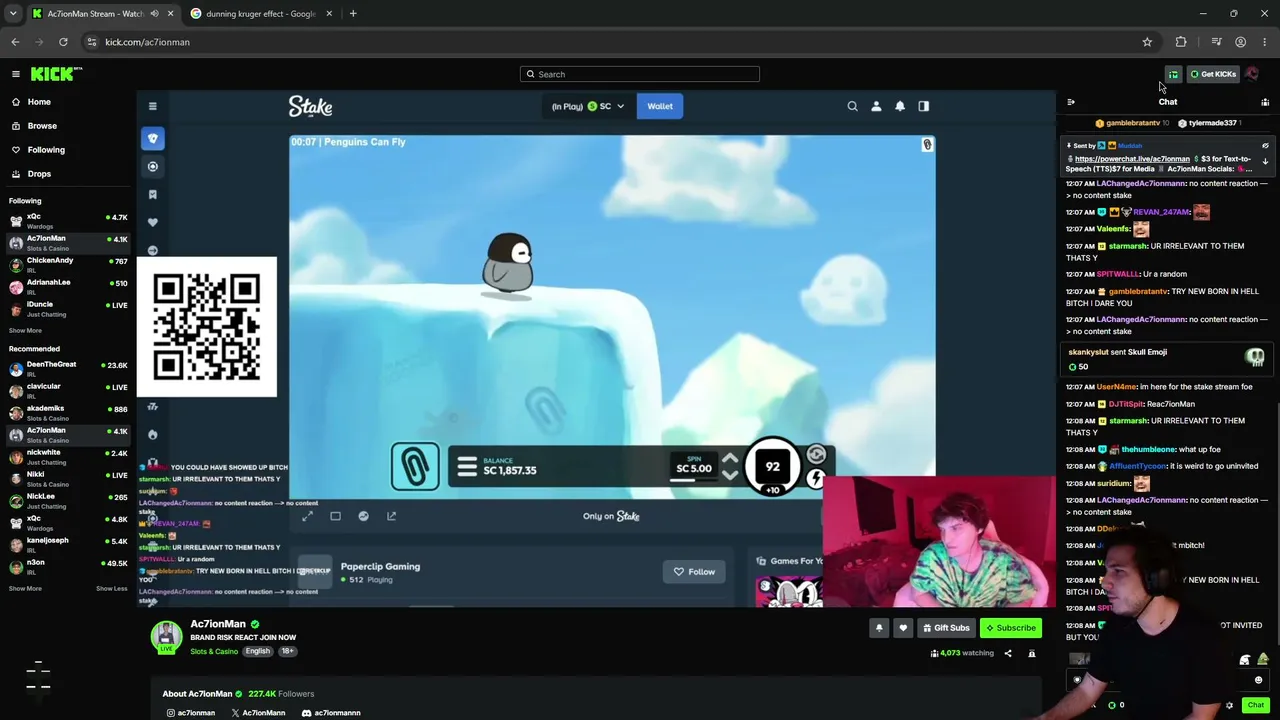The width and height of the screenshot is (1280, 720).
Task: Toggle the Stake side panel icon
Action: point(924,106)
